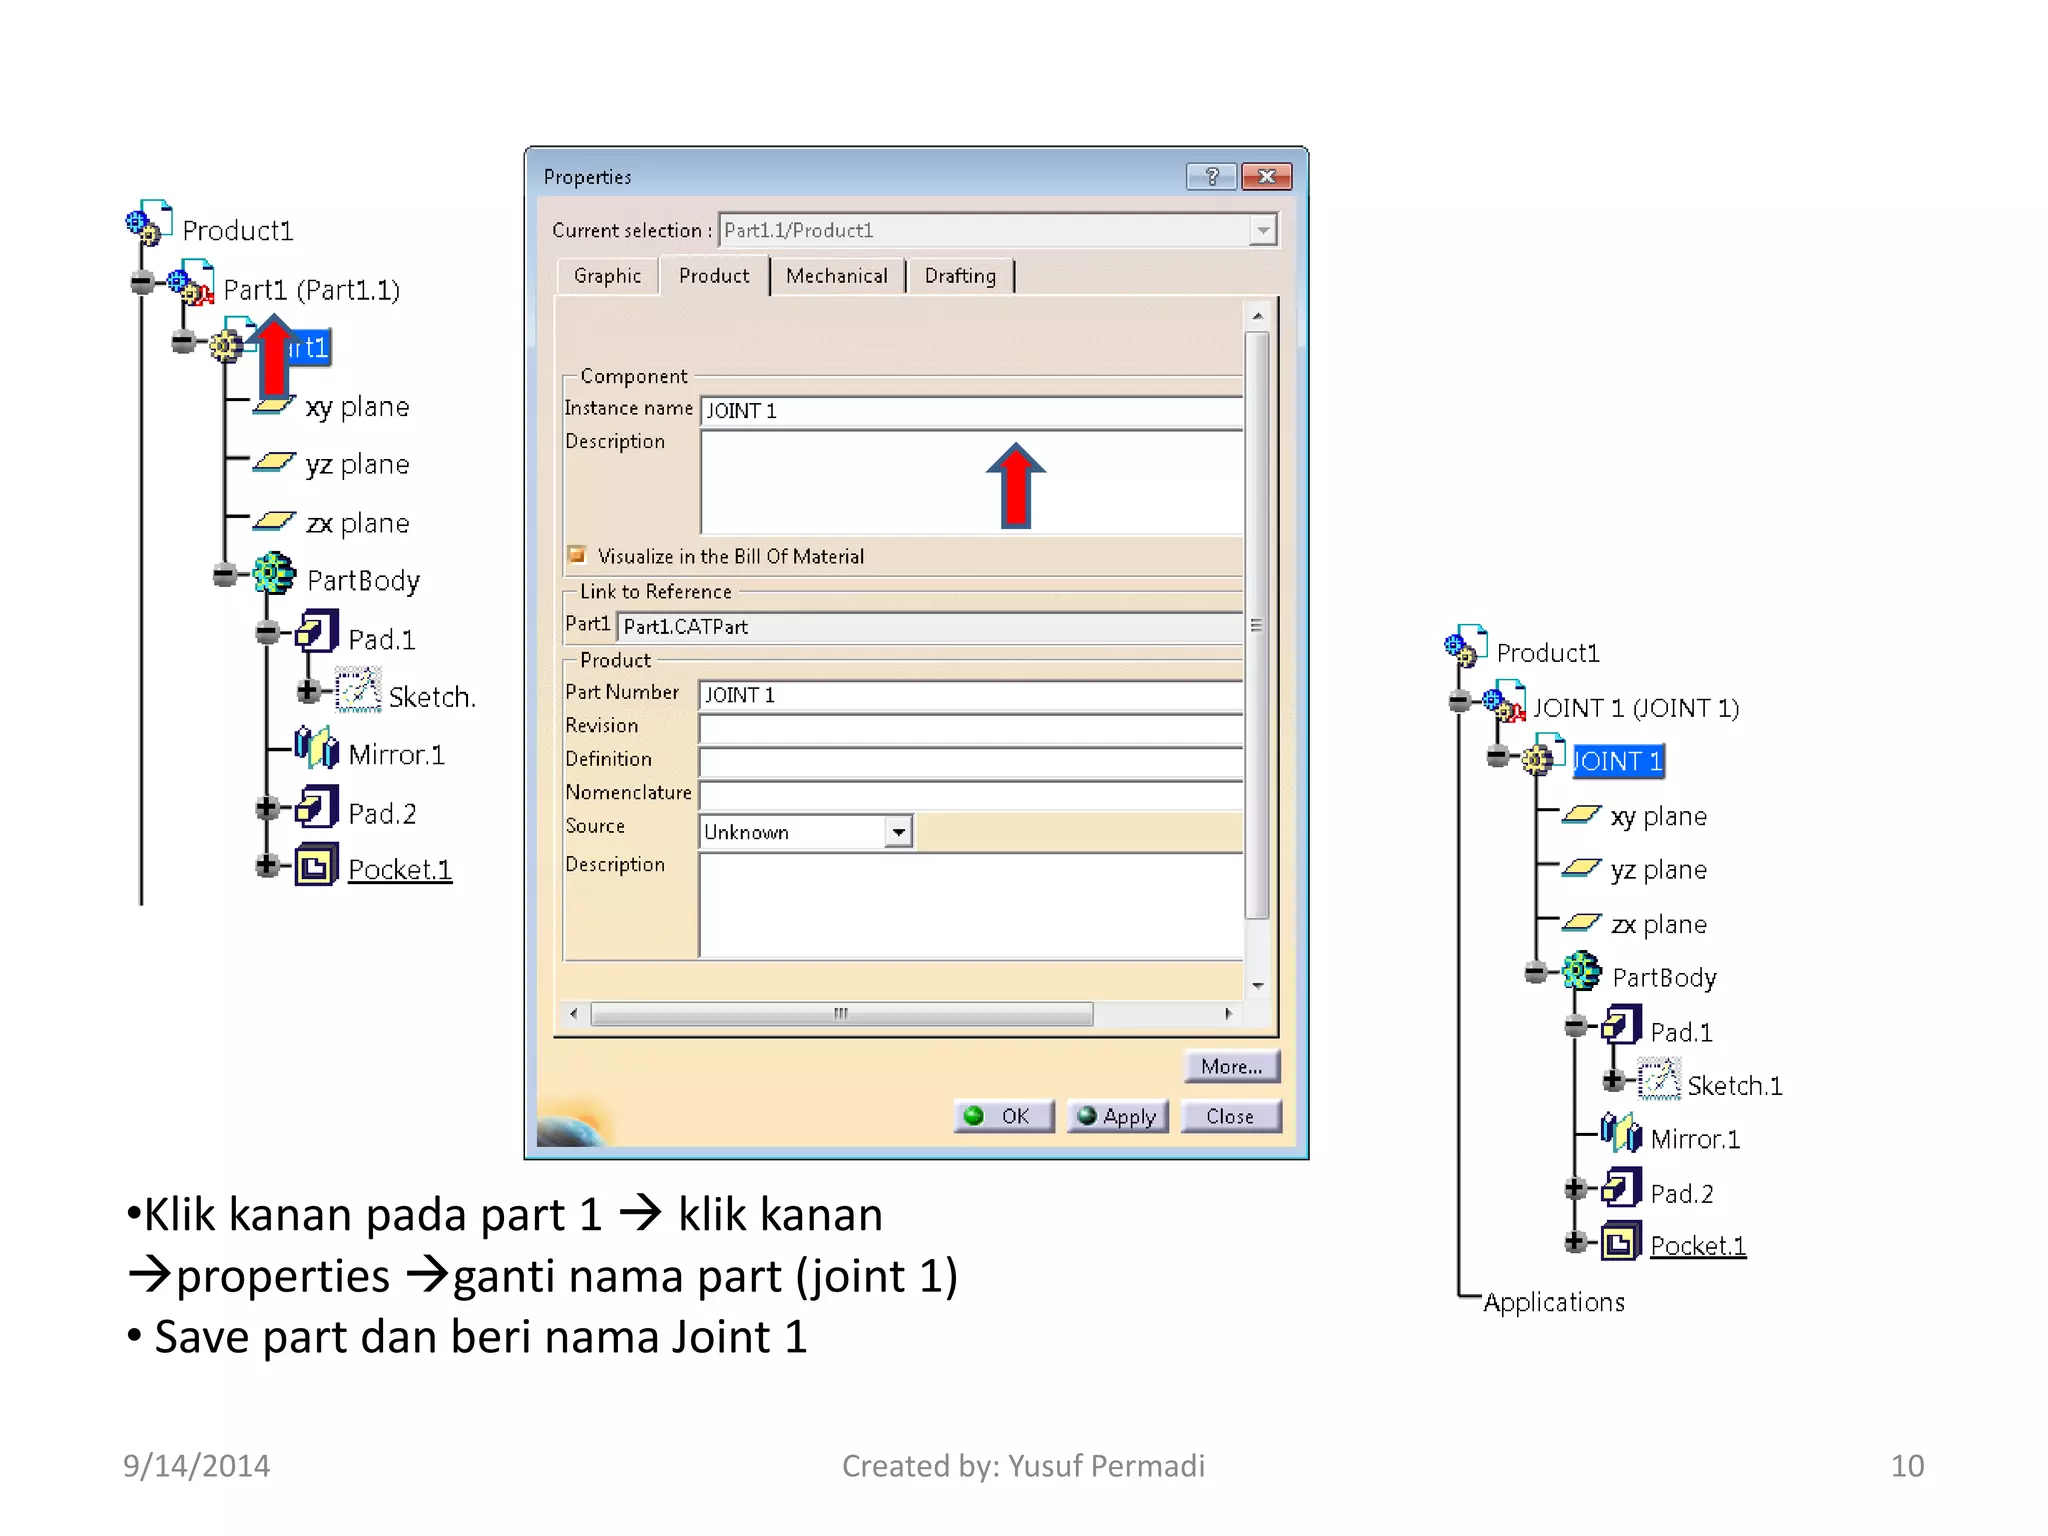2048x1536 pixels.
Task: Close the Properties dialog with X
Action: pyautogui.click(x=1266, y=177)
